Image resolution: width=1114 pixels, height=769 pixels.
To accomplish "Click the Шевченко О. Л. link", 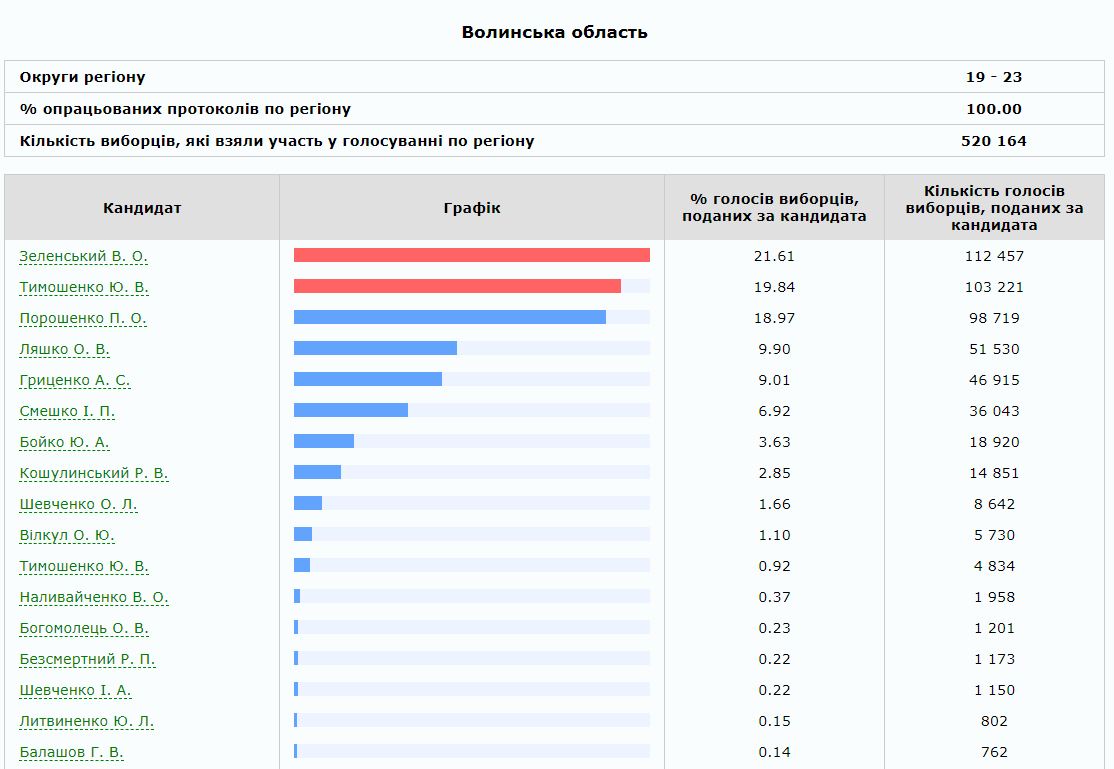I will 78,504.
